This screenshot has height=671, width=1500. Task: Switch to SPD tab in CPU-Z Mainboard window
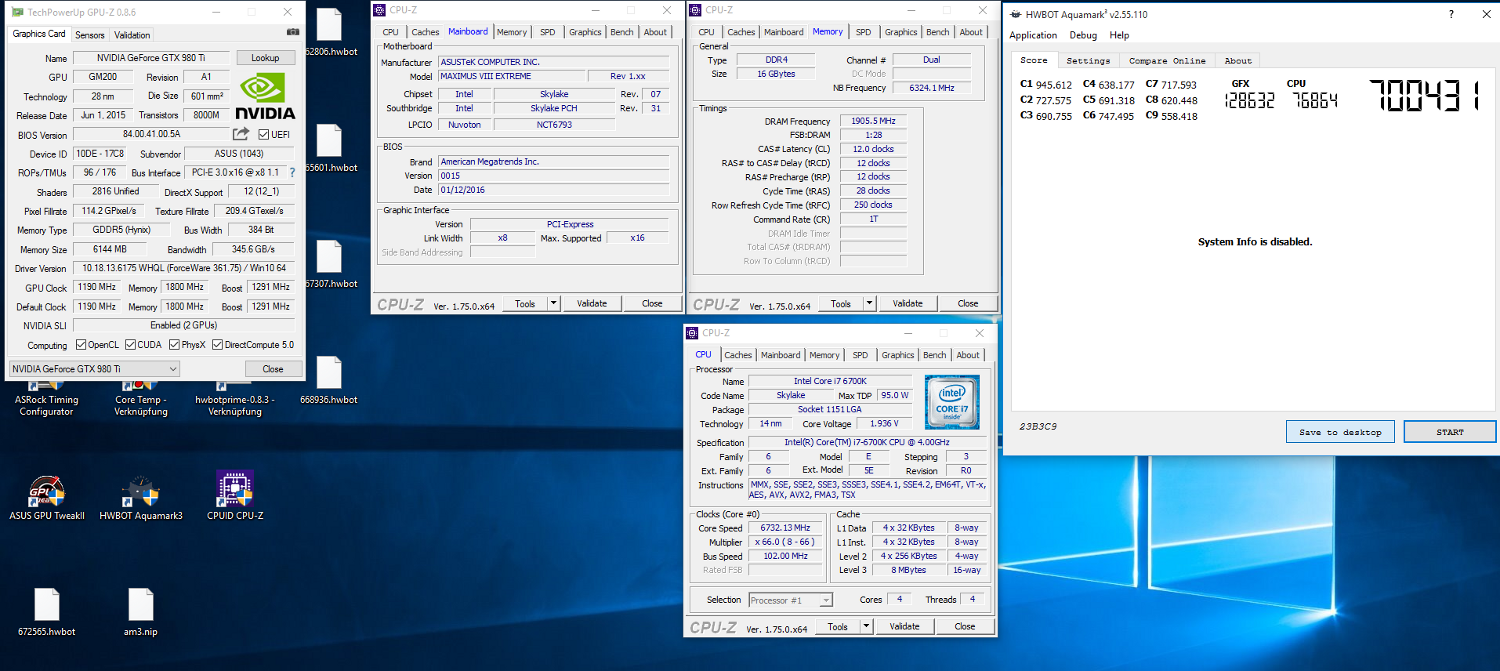click(x=547, y=32)
